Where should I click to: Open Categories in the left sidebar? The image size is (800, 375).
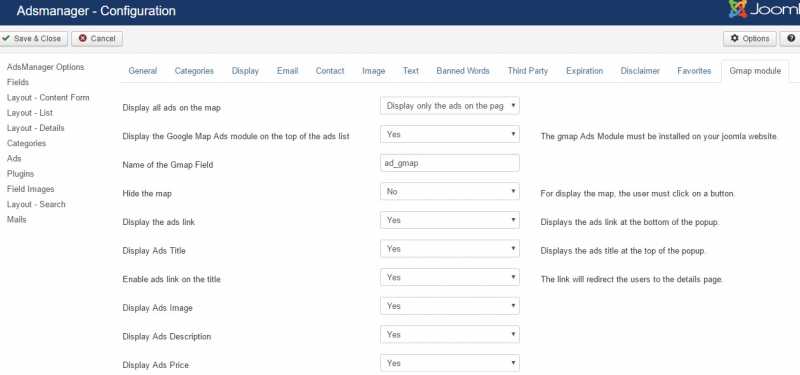coord(27,143)
